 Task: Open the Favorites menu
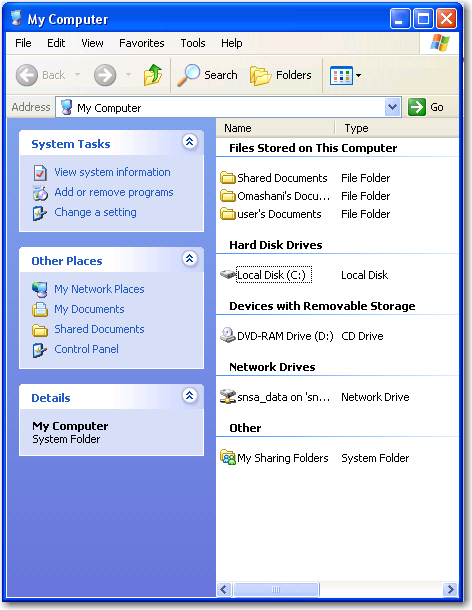point(142,43)
